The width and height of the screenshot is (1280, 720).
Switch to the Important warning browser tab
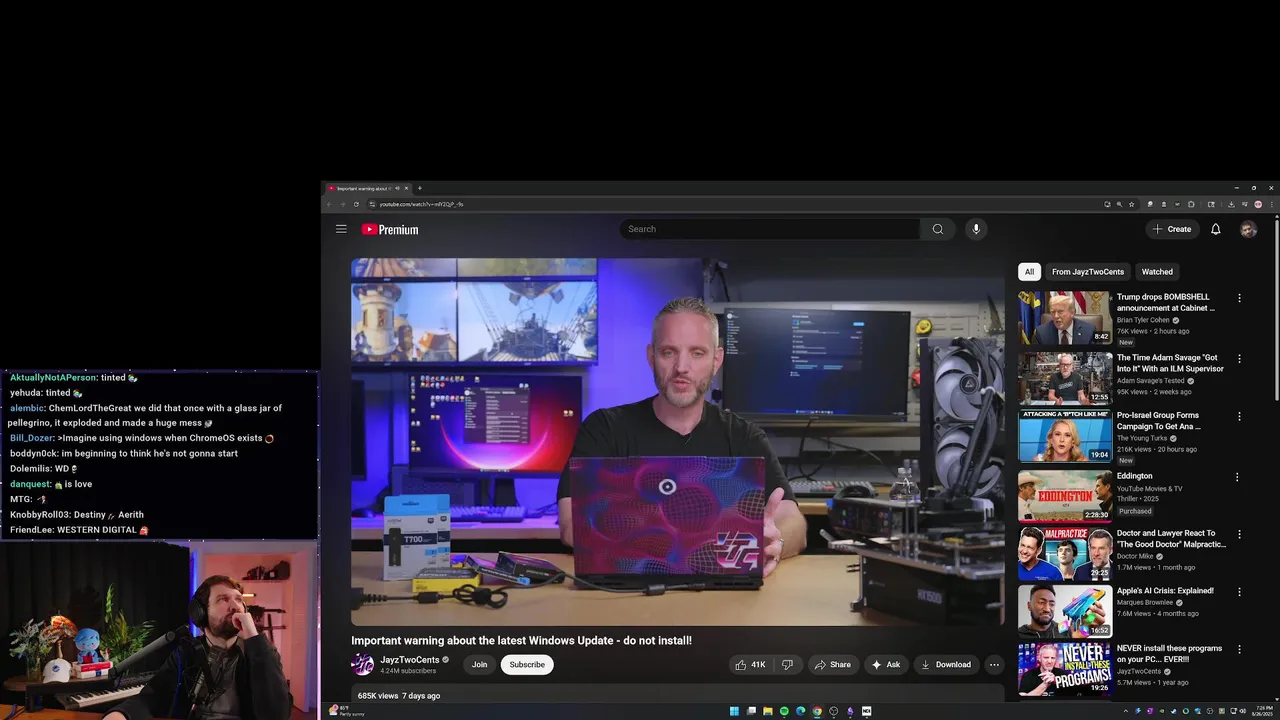coord(363,188)
